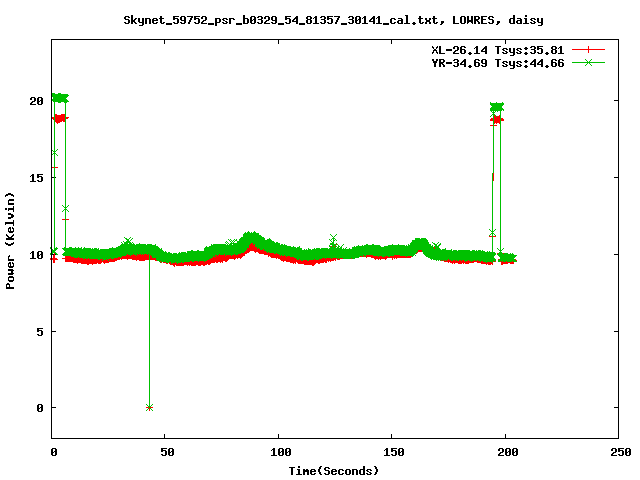Select the 'YR-34.69 Tsys:44.66' legend entry
This screenshot has width=640, height=480.
click(498, 63)
